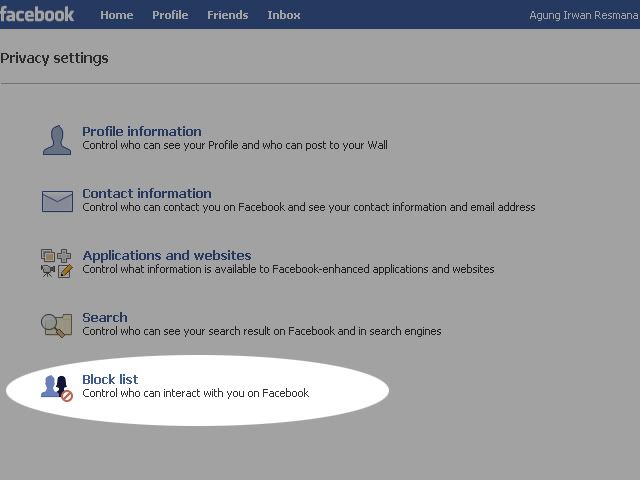Click the Block list people icon

coord(57,386)
